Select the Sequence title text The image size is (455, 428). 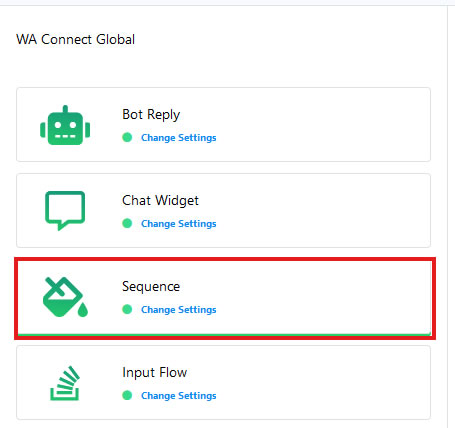click(x=151, y=287)
